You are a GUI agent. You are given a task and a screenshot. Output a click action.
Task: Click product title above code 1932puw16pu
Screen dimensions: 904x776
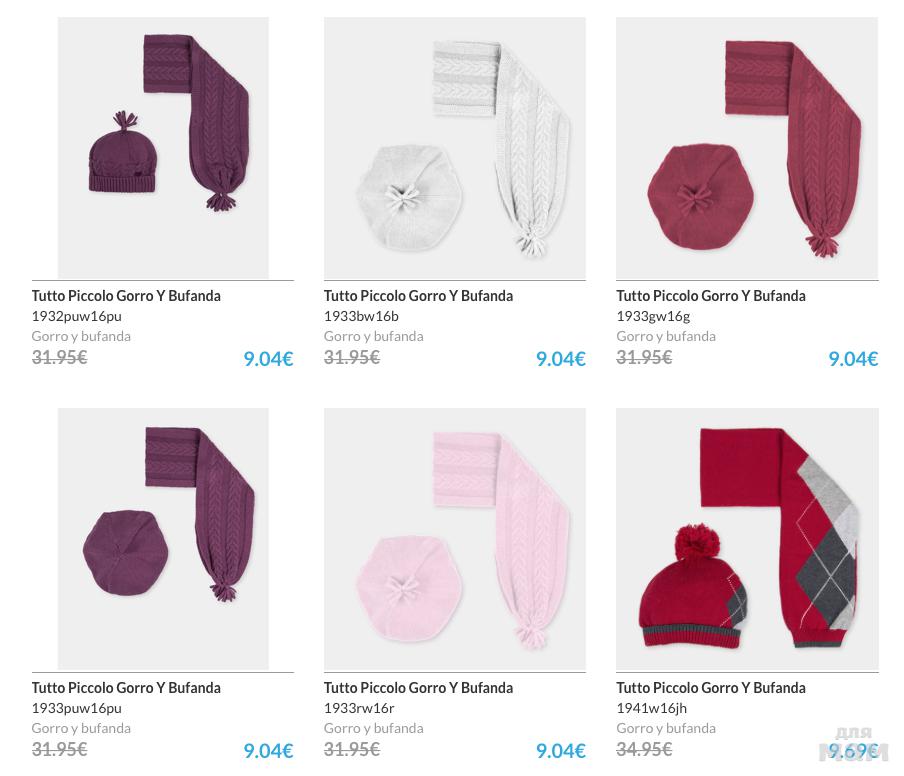[126, 296]
